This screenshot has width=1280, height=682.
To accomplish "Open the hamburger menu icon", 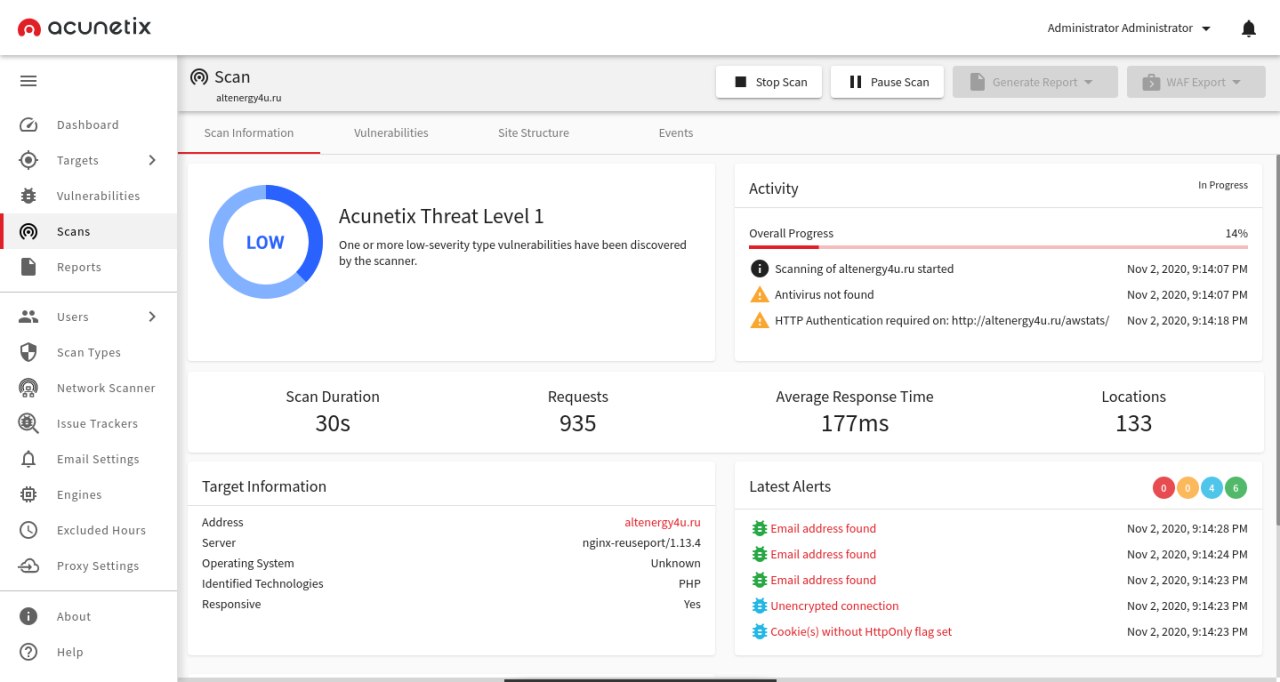I will pos(28,81).
